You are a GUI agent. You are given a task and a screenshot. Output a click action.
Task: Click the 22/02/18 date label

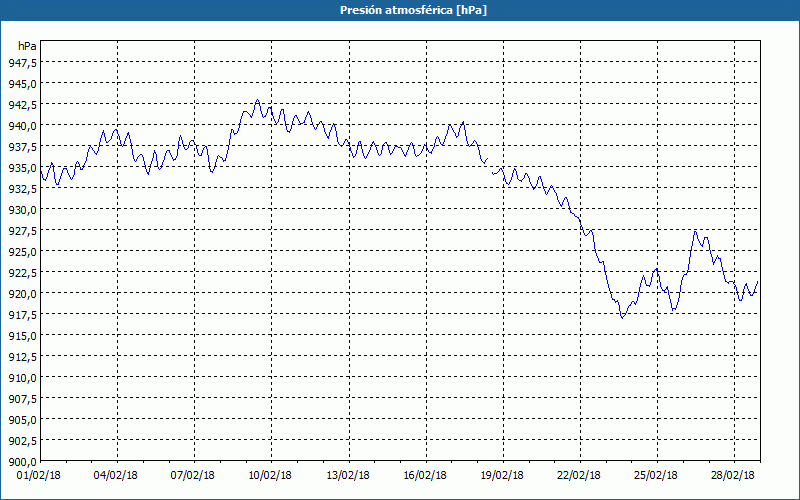coord(579,475)
